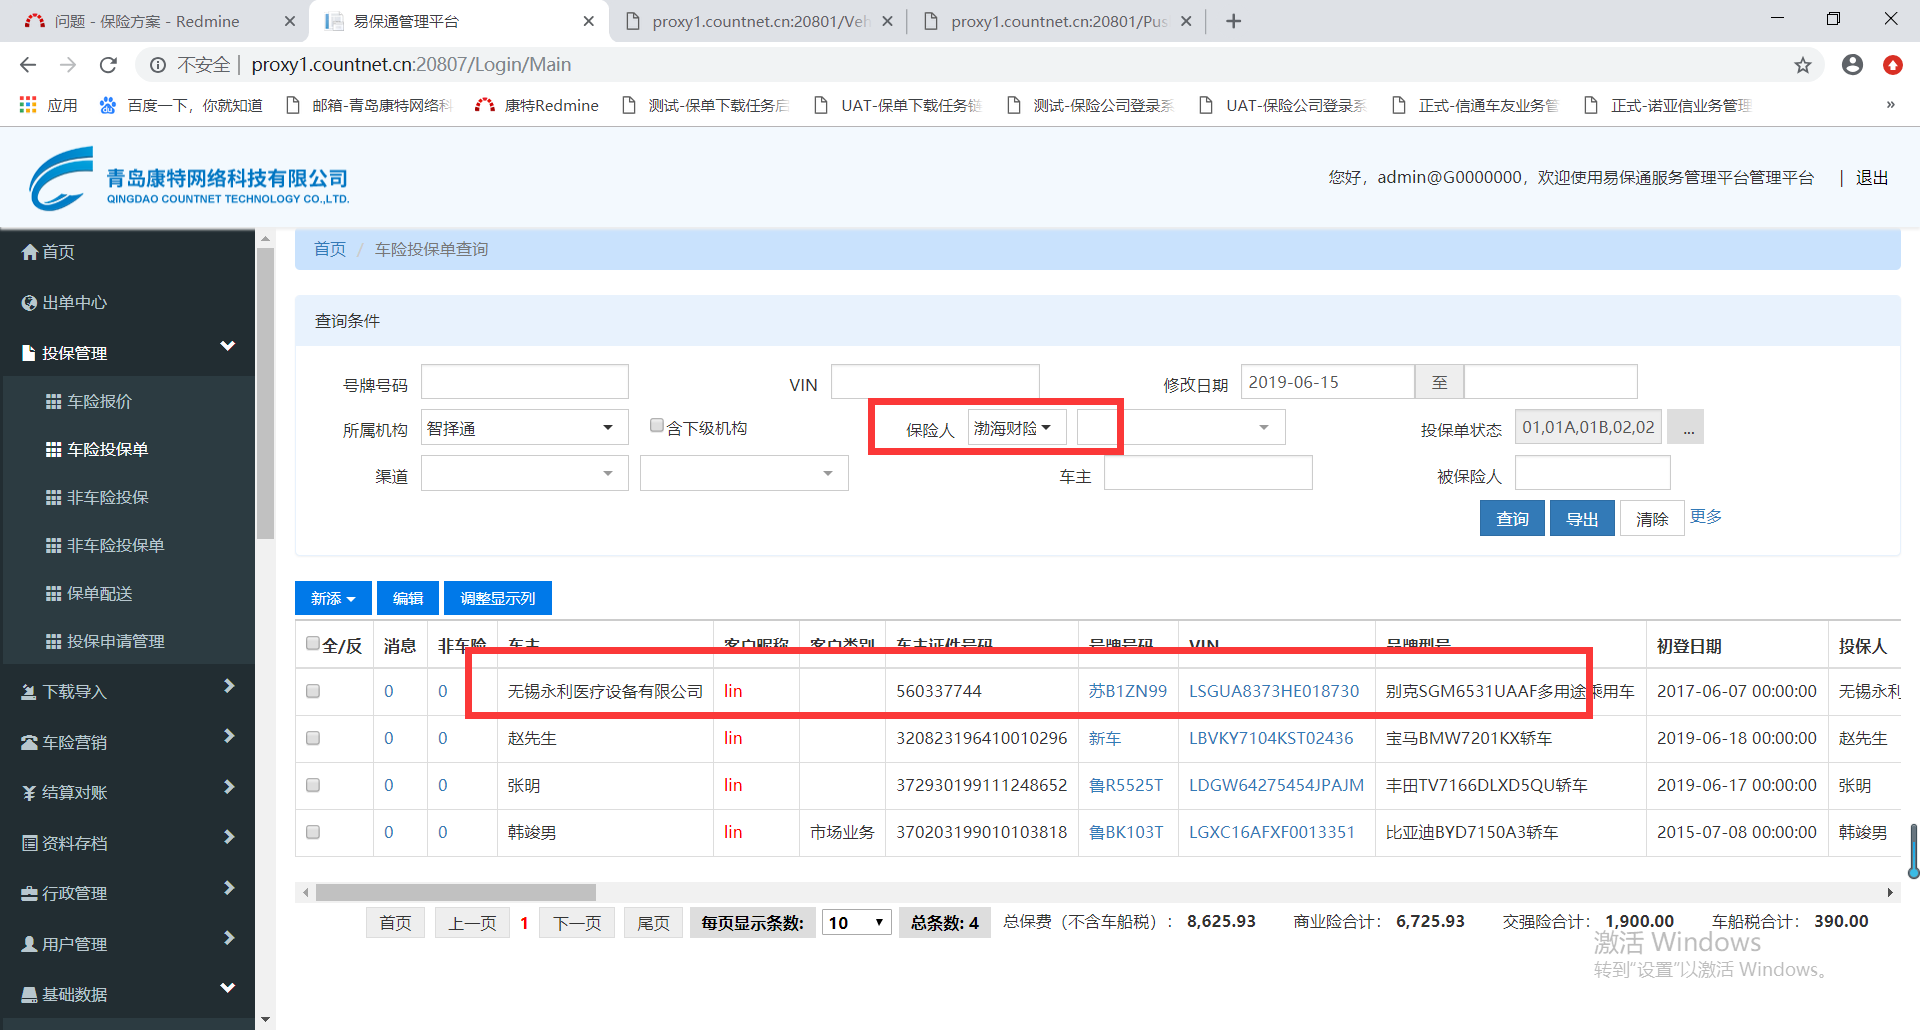Viewport: 1920px width, 1030px height.
Task: Open the 渤海财险 insurer dropdown
Action: [1015, 428]
